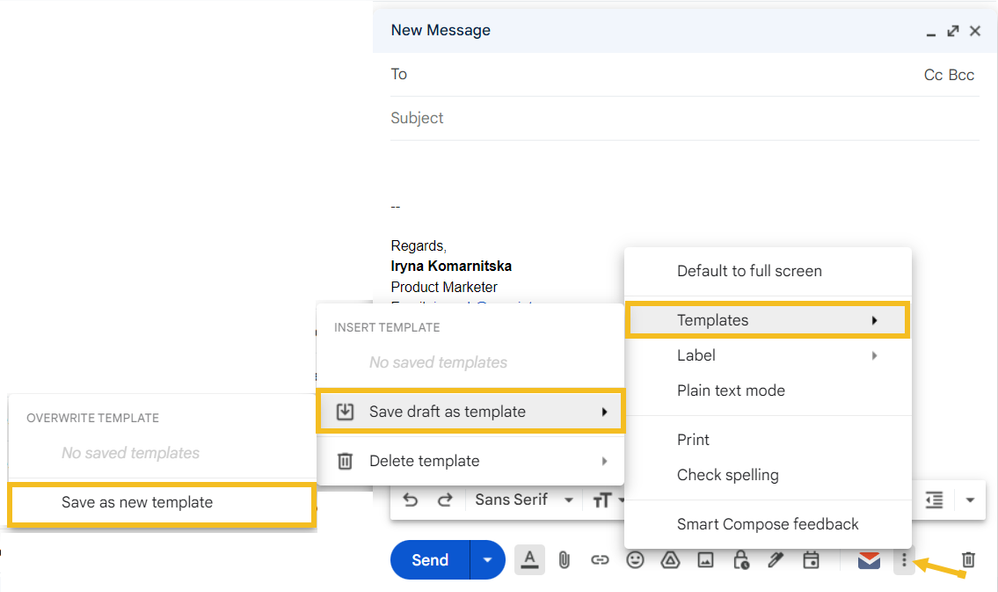
Task: Click the more options three-dot icon
Action: click(904, 560)
